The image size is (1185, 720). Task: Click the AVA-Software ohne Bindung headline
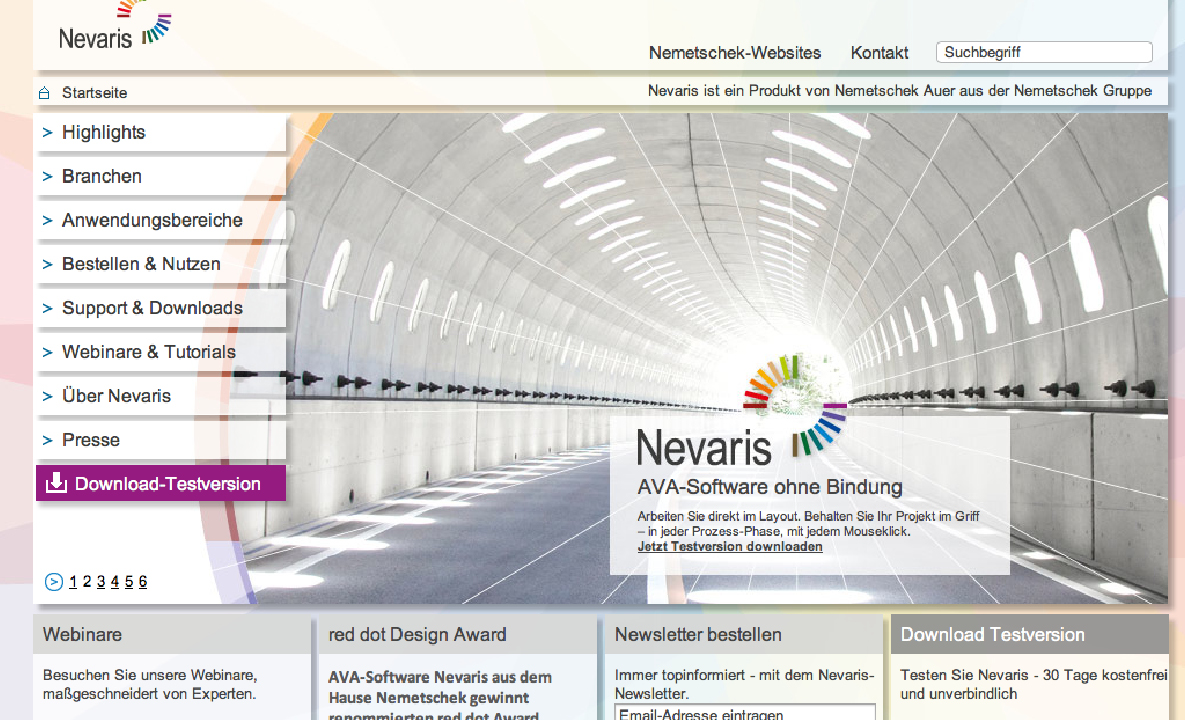pos(770,487)
